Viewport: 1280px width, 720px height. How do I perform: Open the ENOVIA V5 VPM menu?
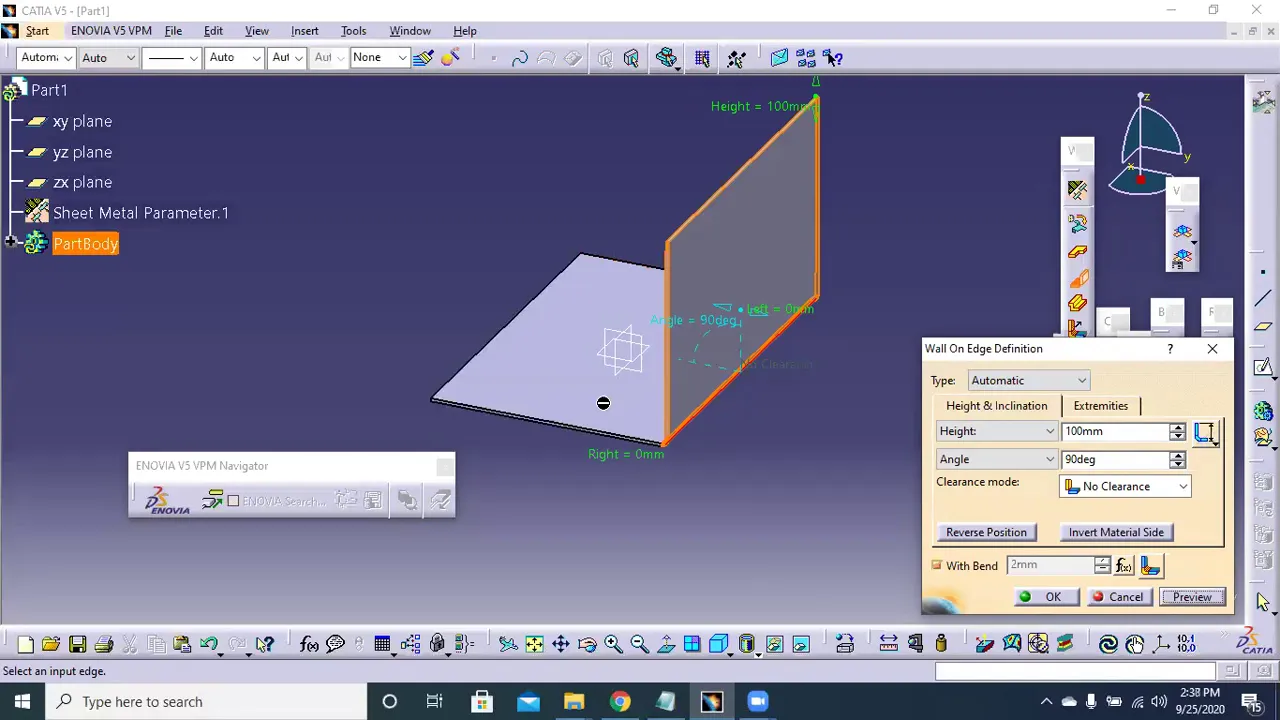pyautogui.click(x=111, y=31)
